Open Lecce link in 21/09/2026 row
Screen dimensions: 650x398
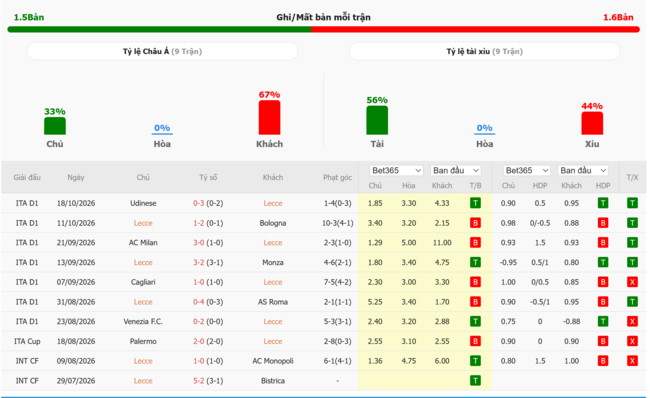pyautogui.click(x=273, y=243)
